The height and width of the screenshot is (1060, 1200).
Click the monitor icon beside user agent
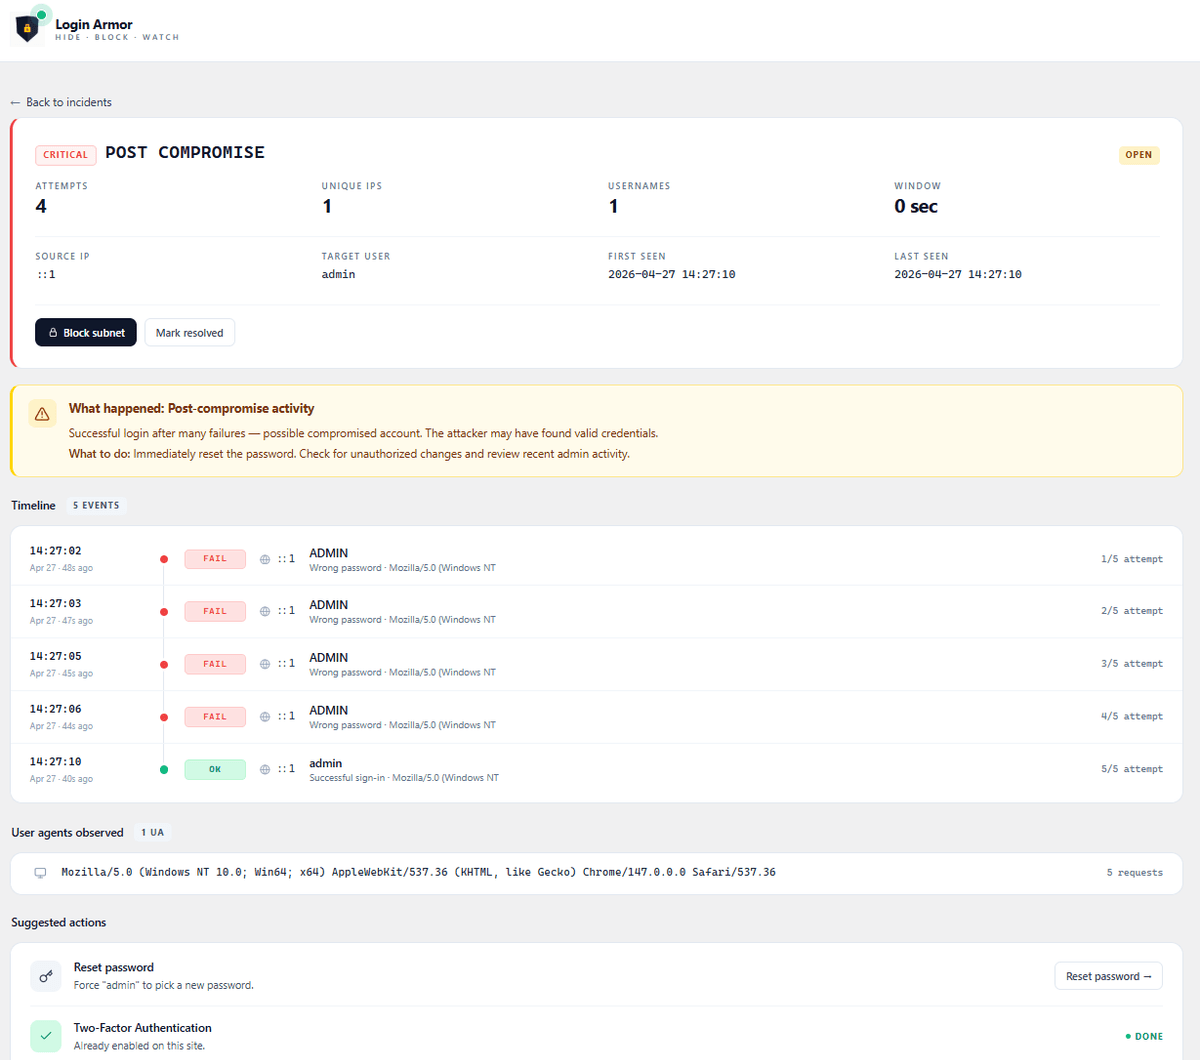click(x=41, y=873)
